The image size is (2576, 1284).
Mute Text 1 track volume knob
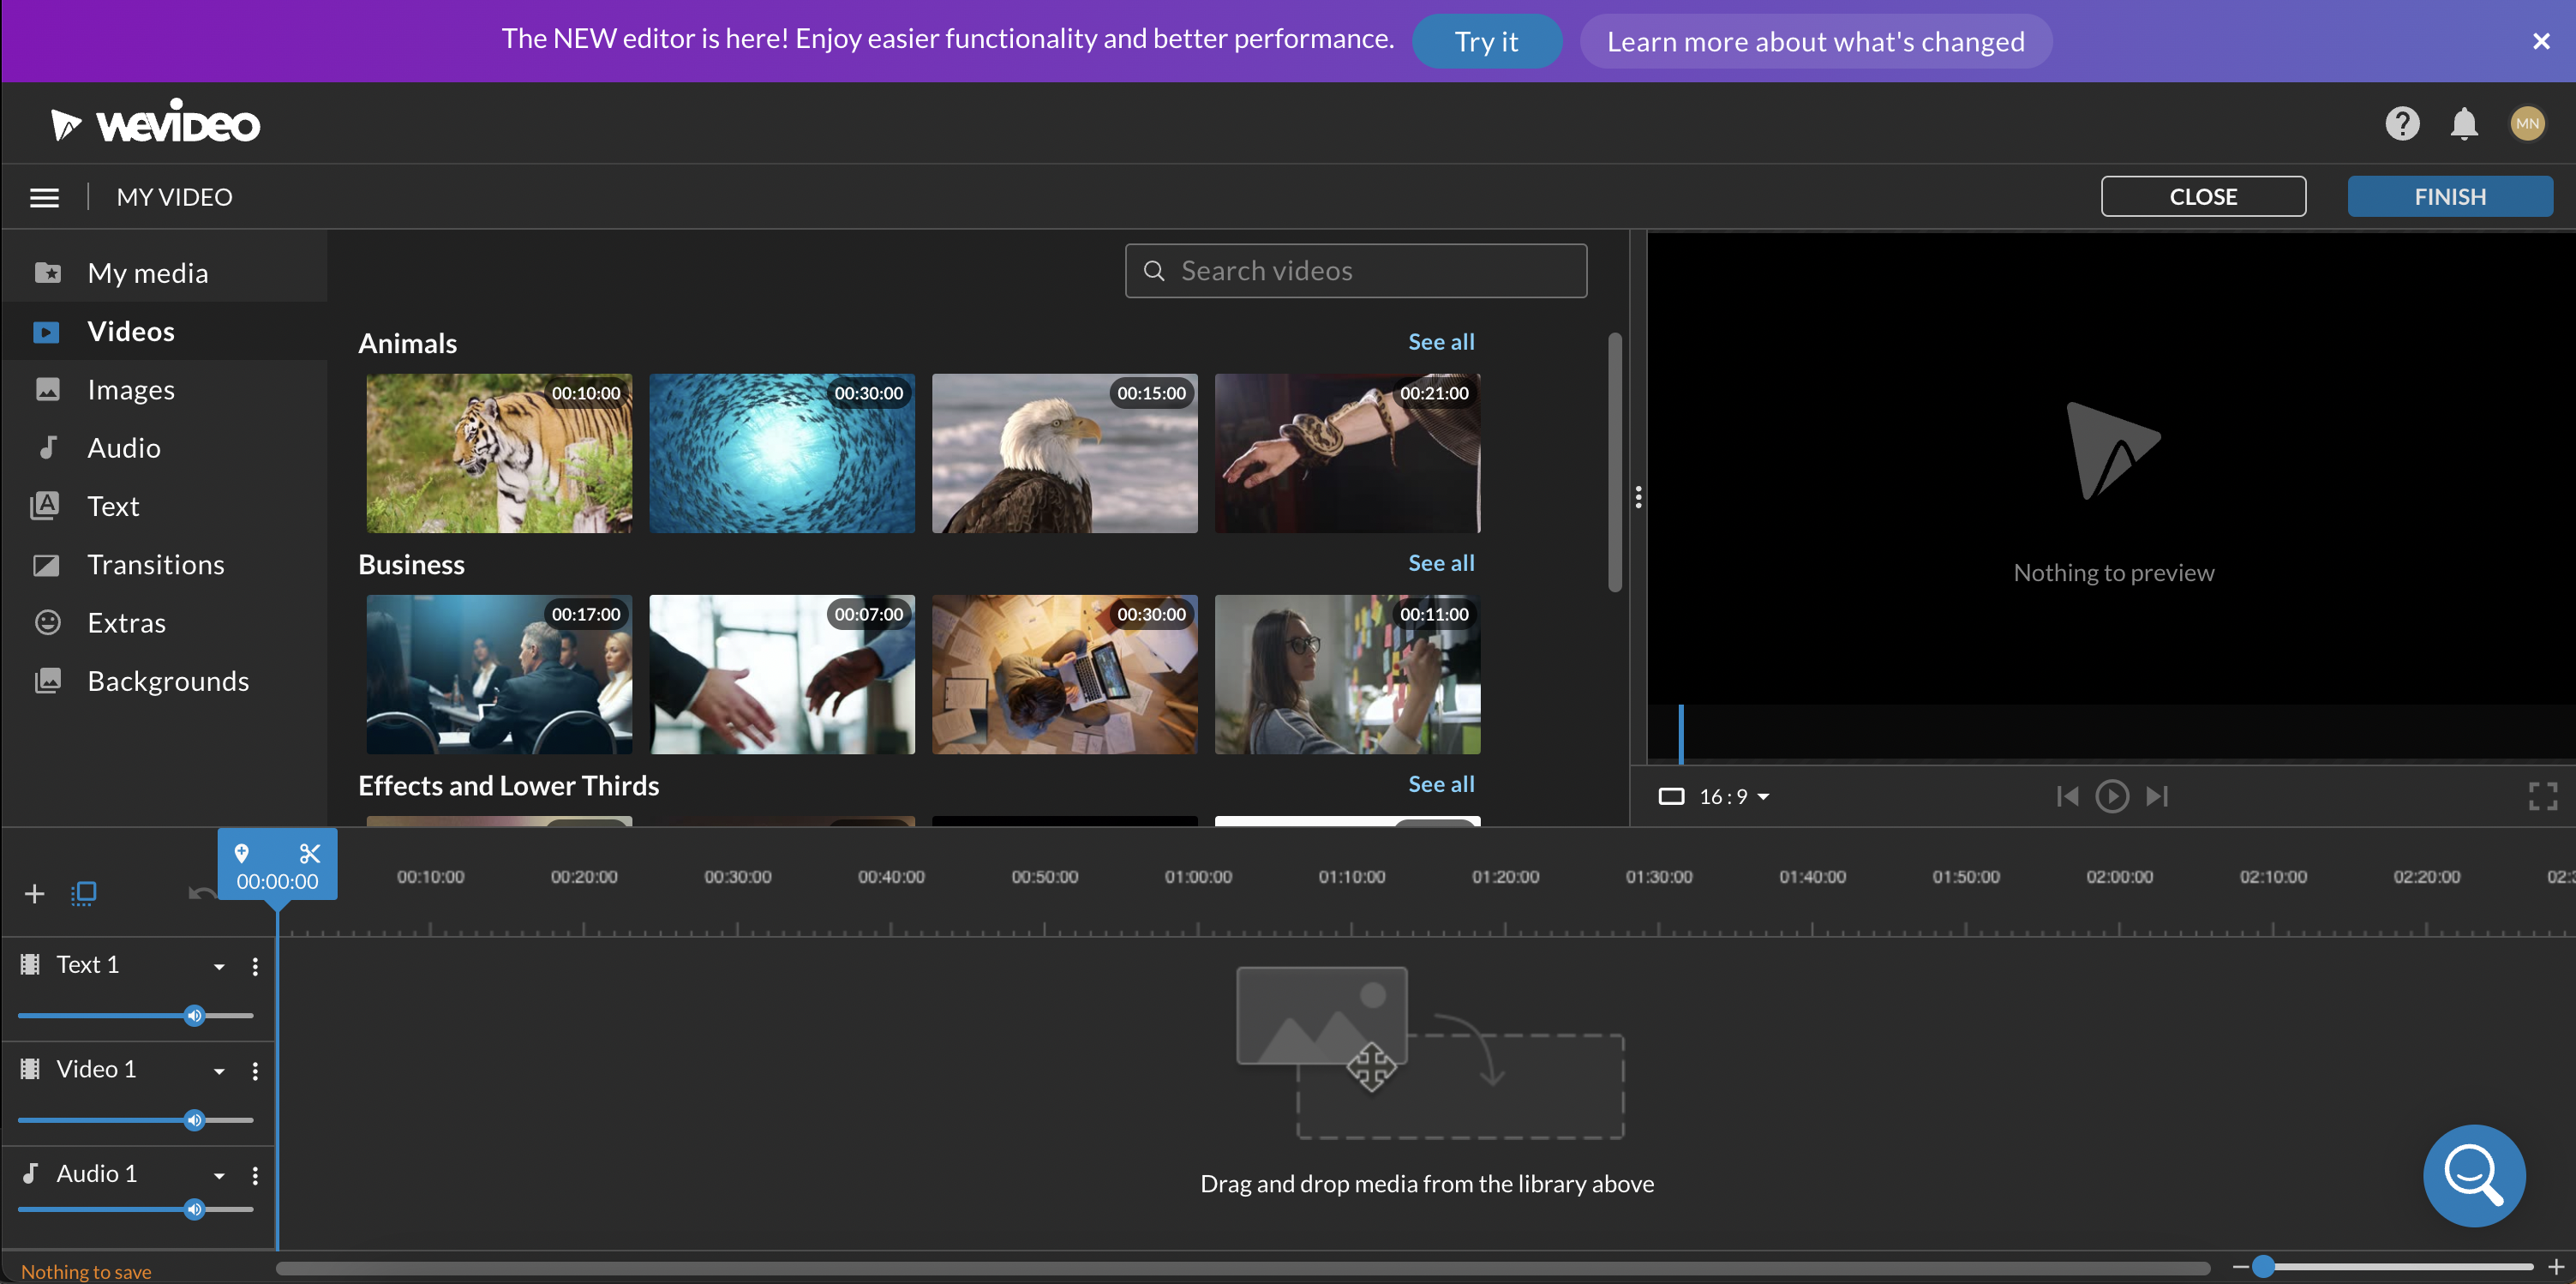[195, 1016]
